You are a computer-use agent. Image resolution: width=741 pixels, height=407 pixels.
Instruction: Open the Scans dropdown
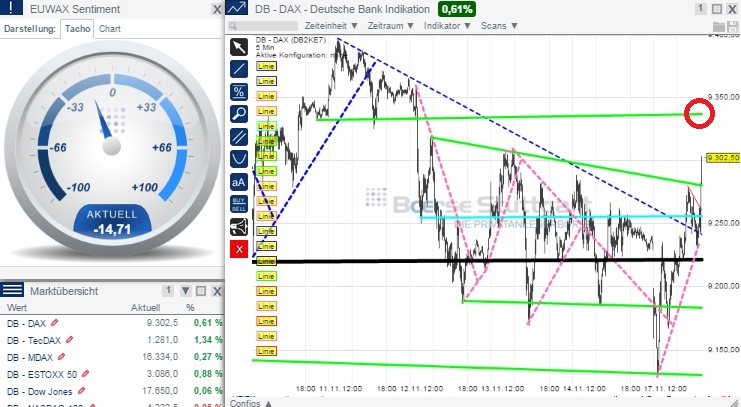[499, 26]
